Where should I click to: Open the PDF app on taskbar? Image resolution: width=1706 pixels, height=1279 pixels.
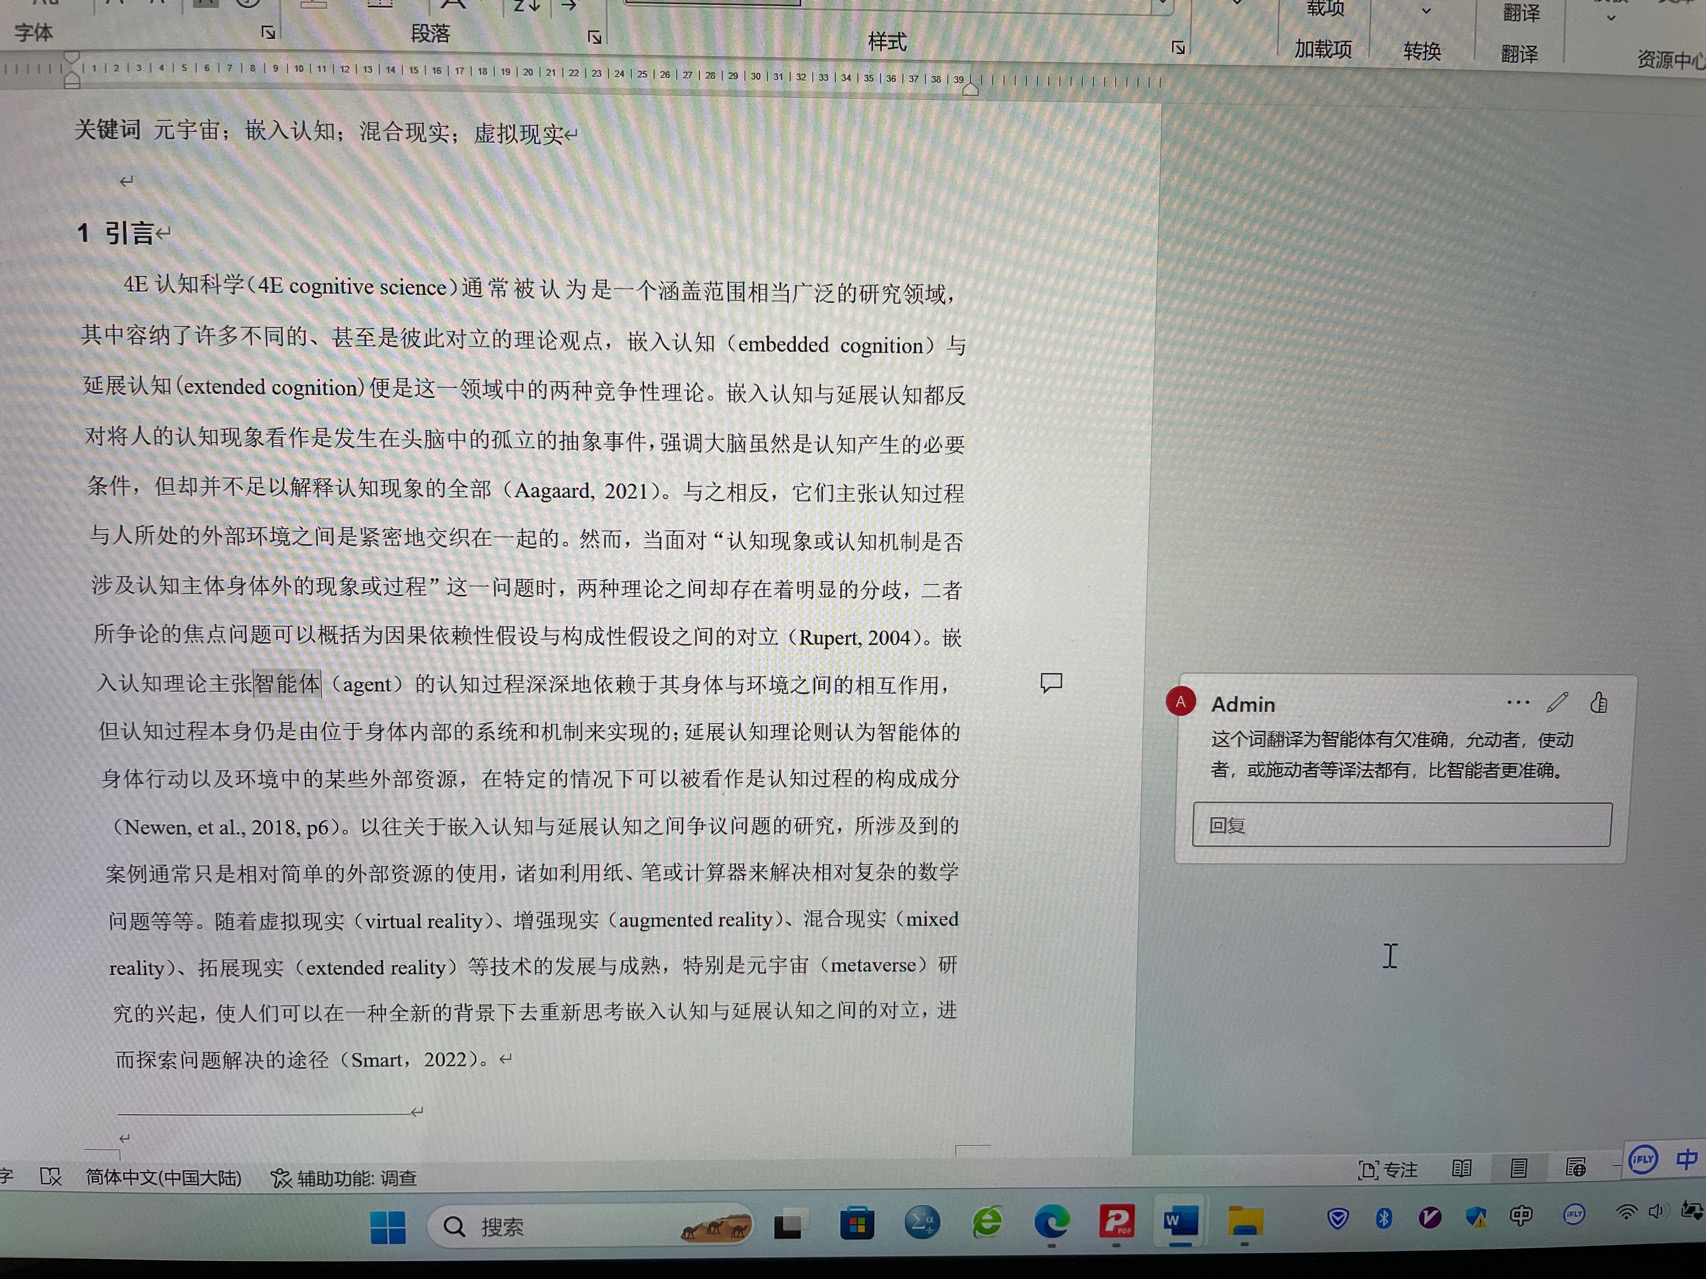[1116, 1221]
